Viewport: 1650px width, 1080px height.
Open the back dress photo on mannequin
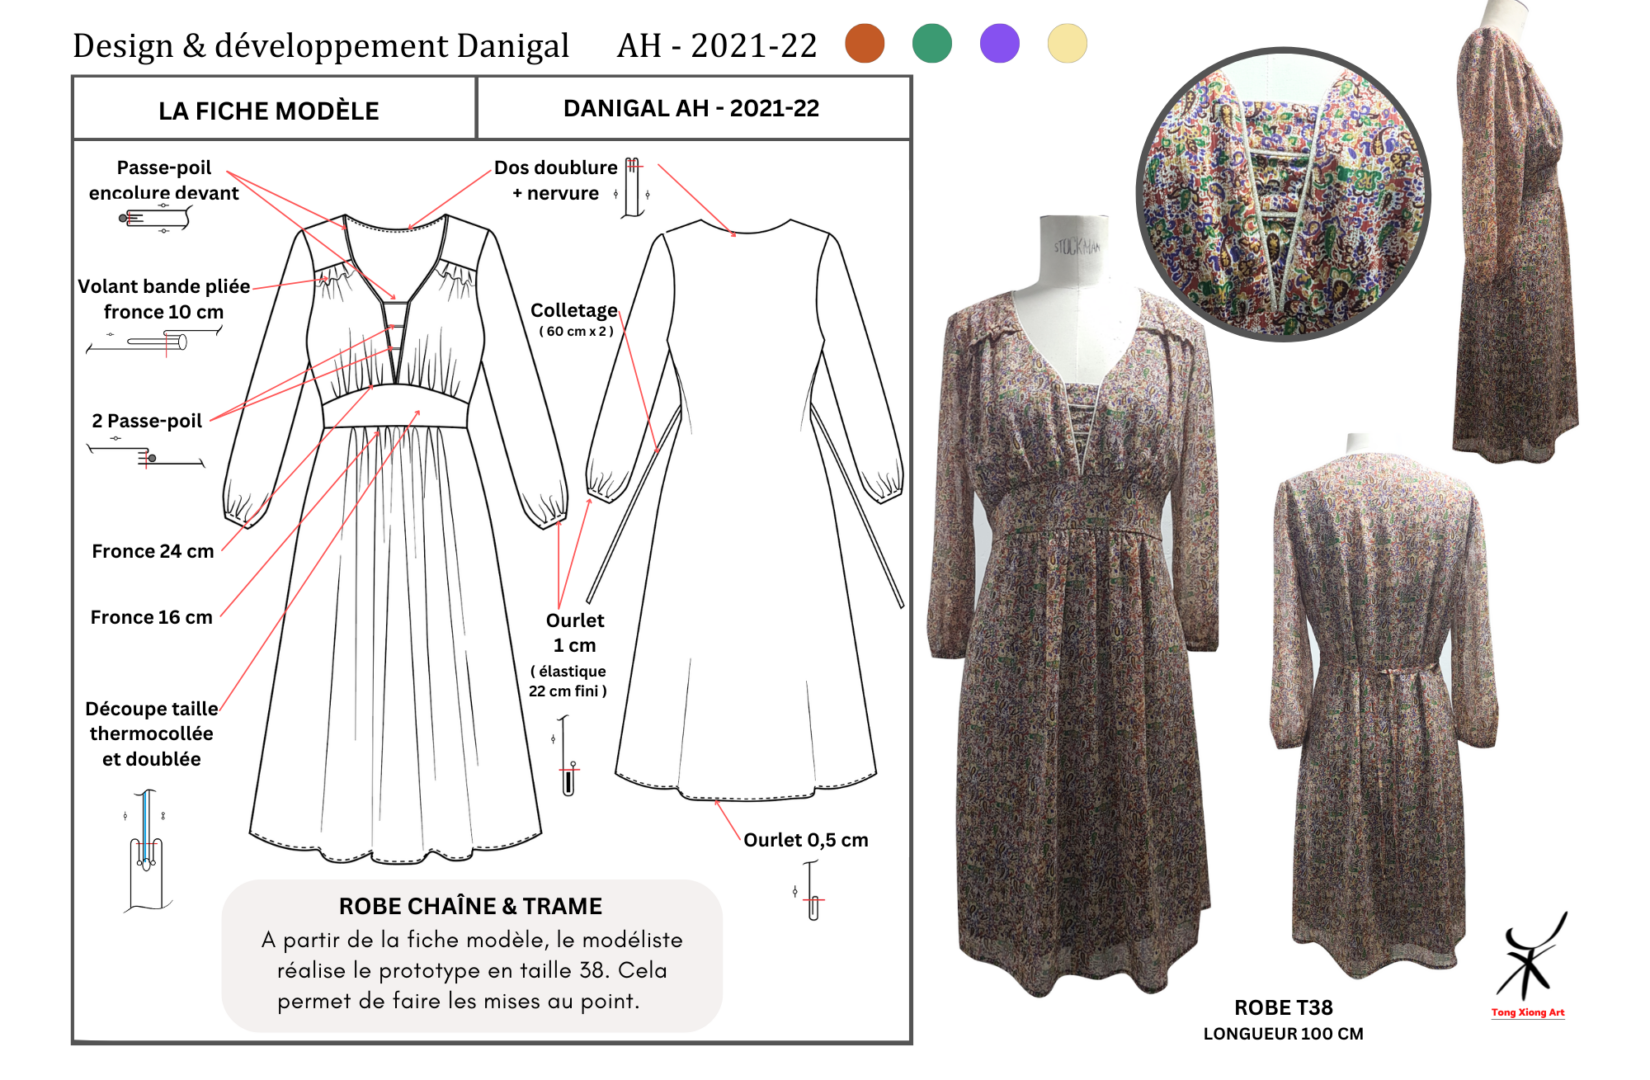click(1385, 705)
